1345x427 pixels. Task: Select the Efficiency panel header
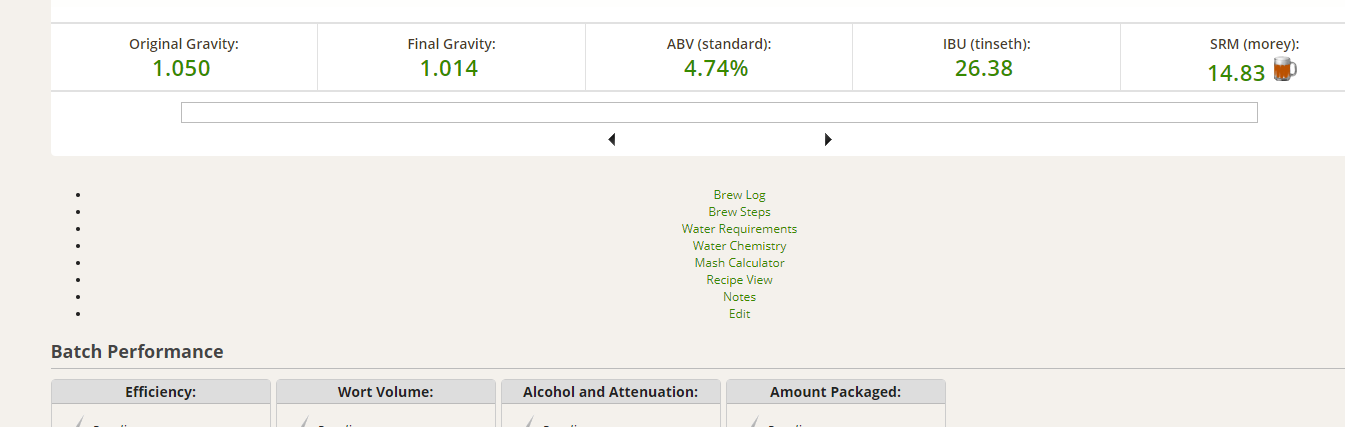point(161,392)
